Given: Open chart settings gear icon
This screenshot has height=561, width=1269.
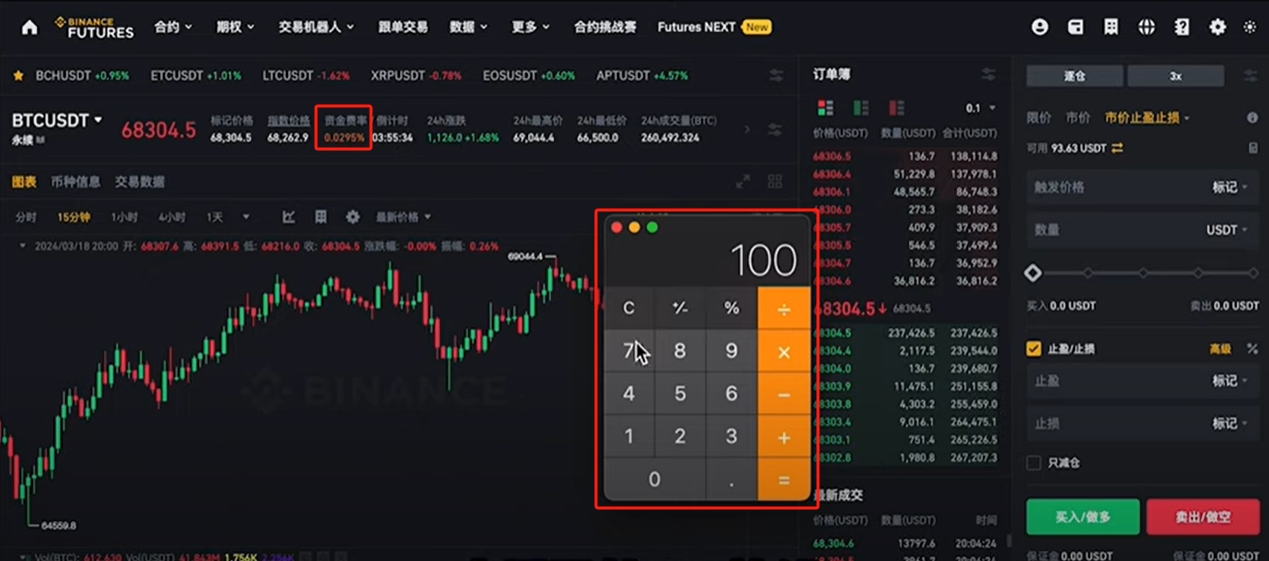Looking at the screenshot, I should pyautogui.click(x=352, y=217).
